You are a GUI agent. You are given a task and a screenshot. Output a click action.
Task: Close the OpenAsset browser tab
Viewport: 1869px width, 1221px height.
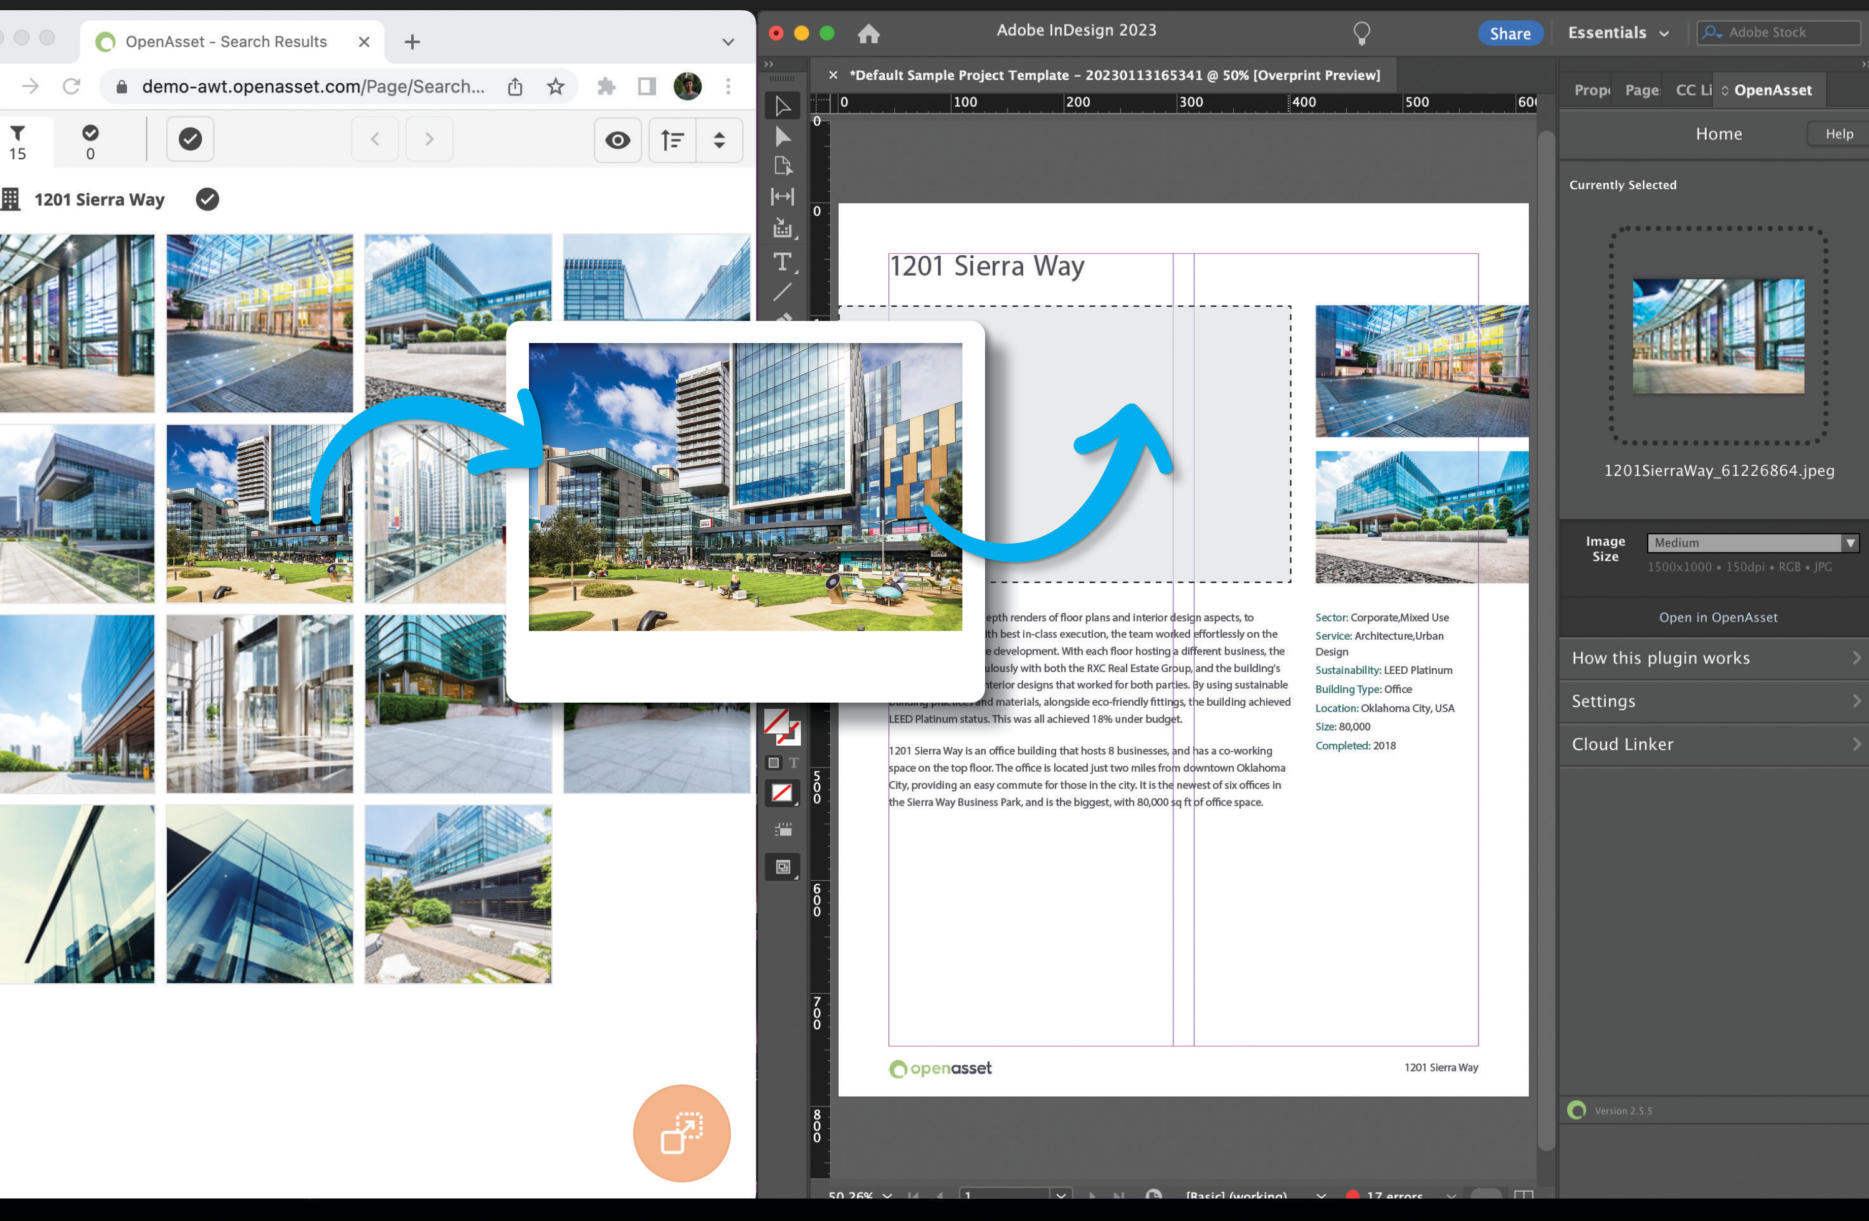click(x=364, y=42)
